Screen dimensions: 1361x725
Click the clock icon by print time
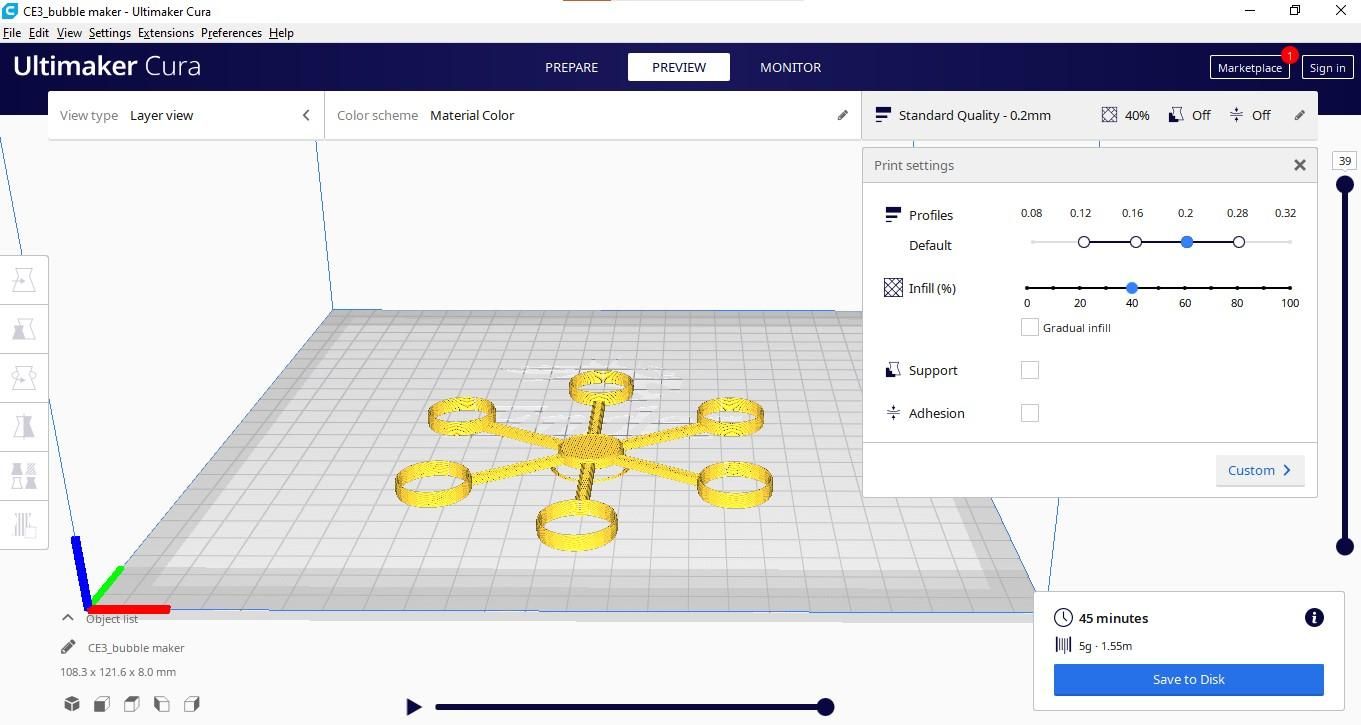[1064, 618]
